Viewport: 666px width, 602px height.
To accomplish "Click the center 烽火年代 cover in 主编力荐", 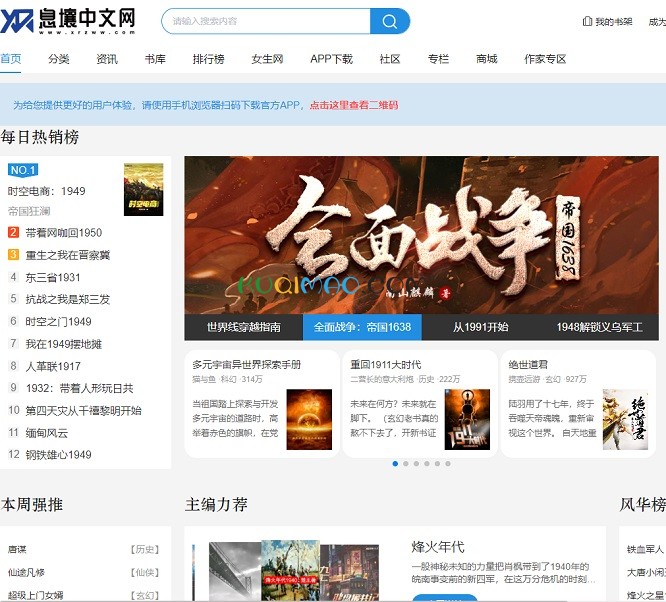I will 291,570.
